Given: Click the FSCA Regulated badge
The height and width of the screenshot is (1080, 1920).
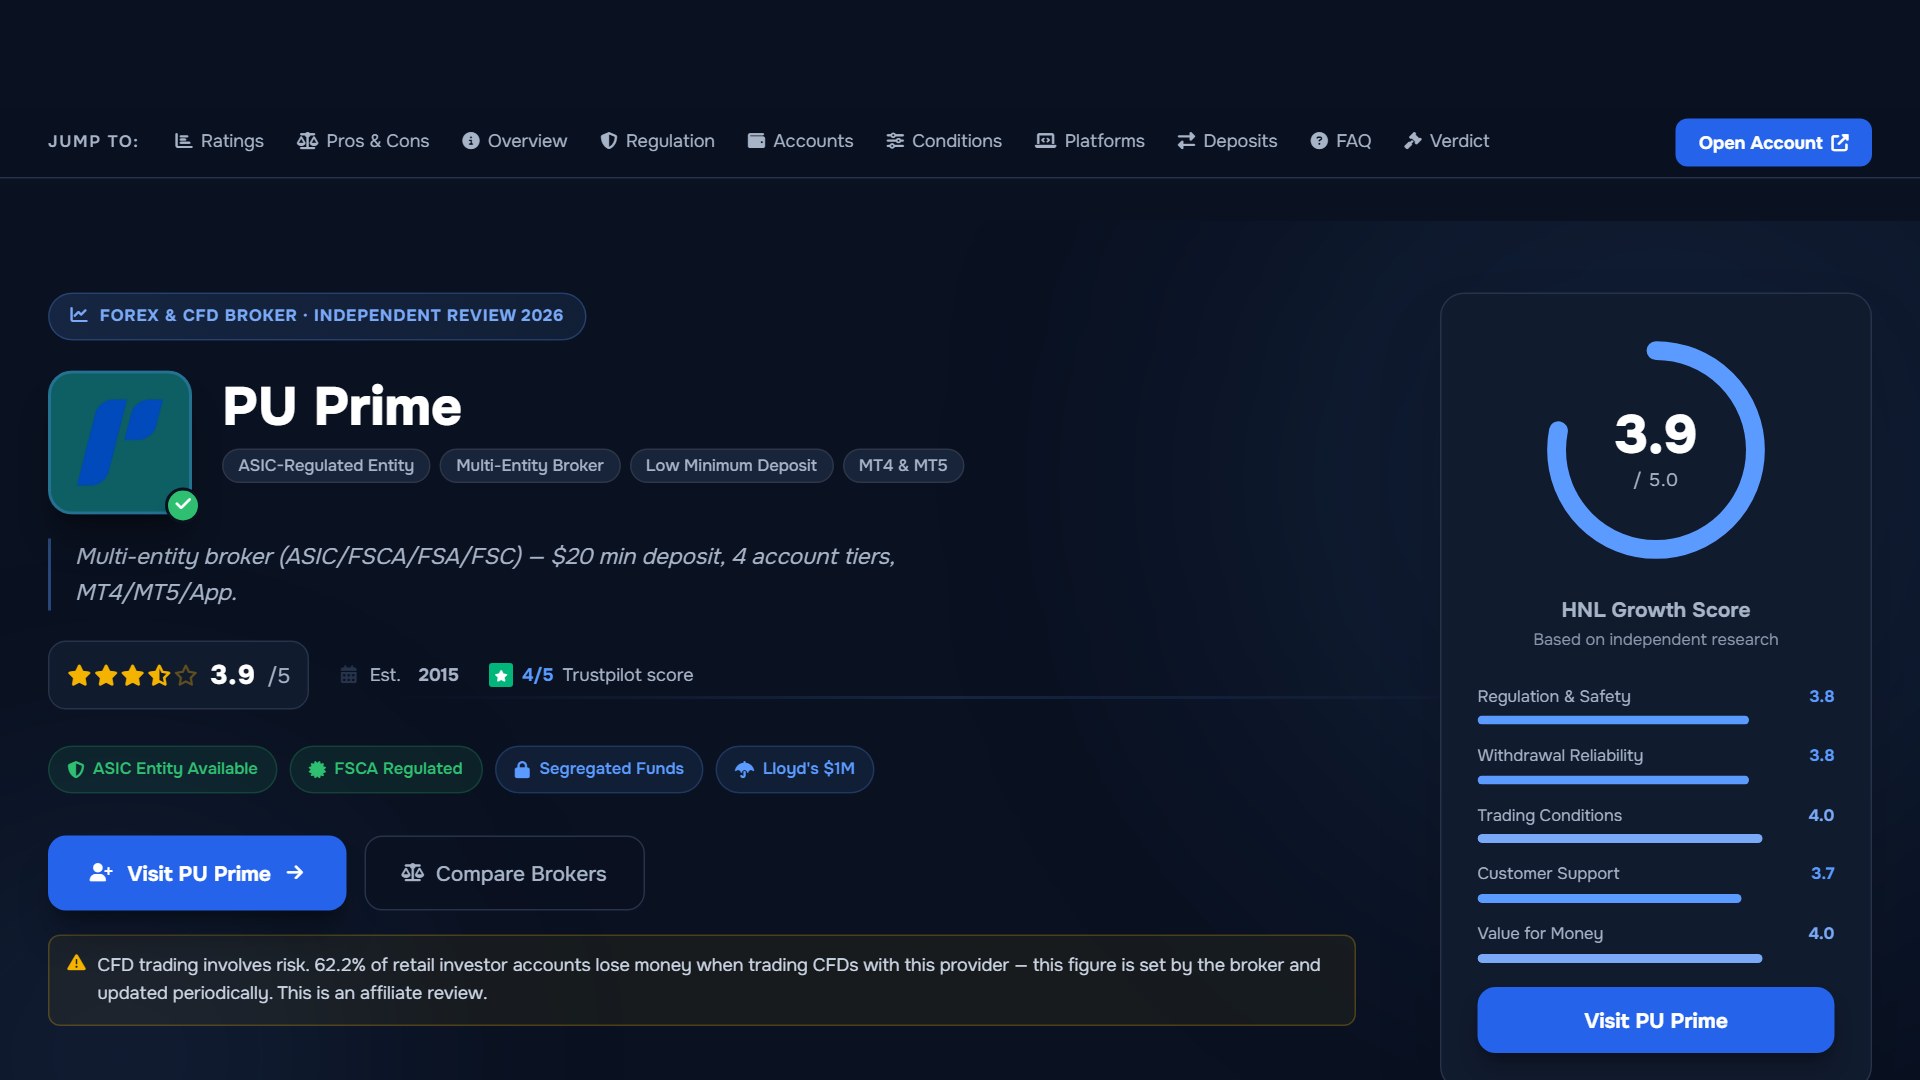Looking at the screenshot, I should 386,769.
